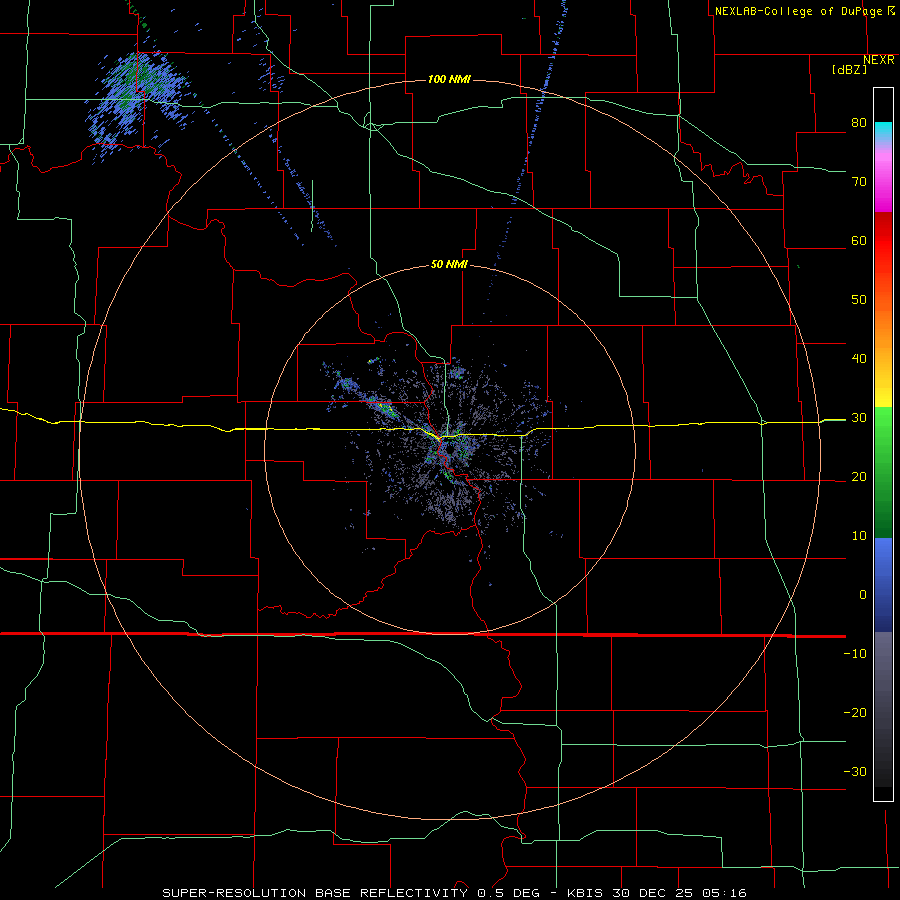Click the 30 value on the dBZ scale

coord(859,418)
